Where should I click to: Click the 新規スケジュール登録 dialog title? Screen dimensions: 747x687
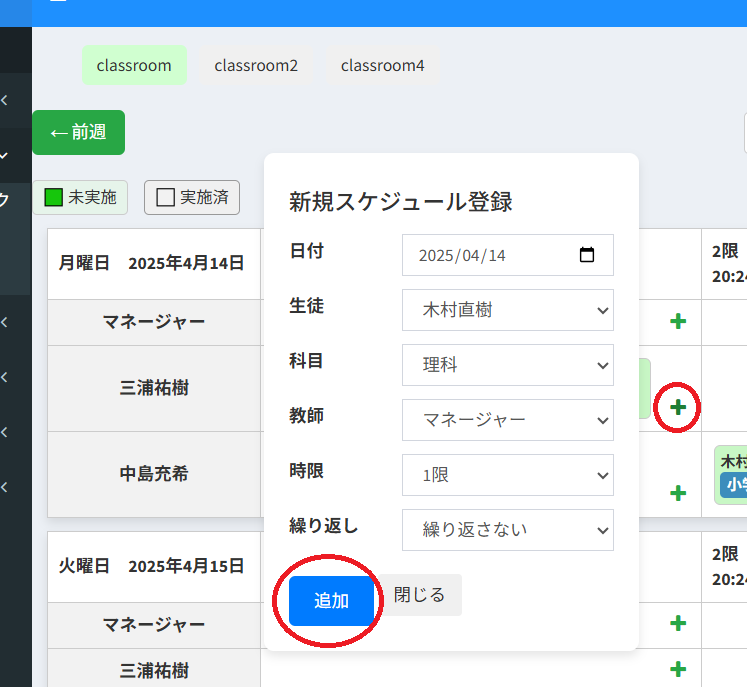(401, 202)
